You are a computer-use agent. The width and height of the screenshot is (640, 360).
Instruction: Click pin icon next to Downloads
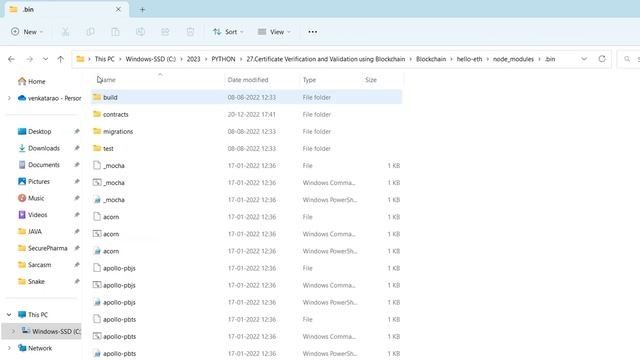point(77,148)
